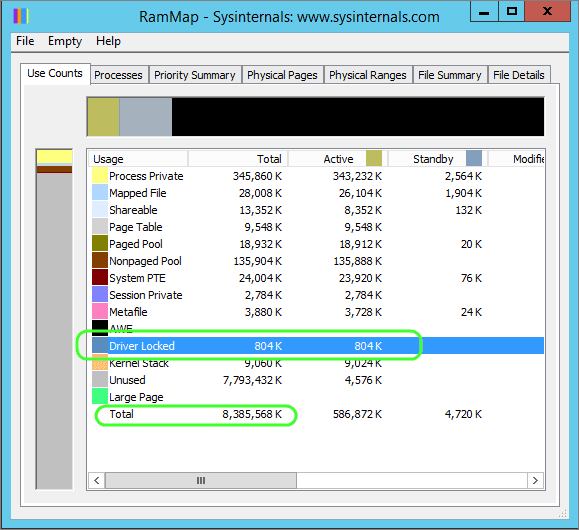Click the Driver Locked hatched swatch

100,345
